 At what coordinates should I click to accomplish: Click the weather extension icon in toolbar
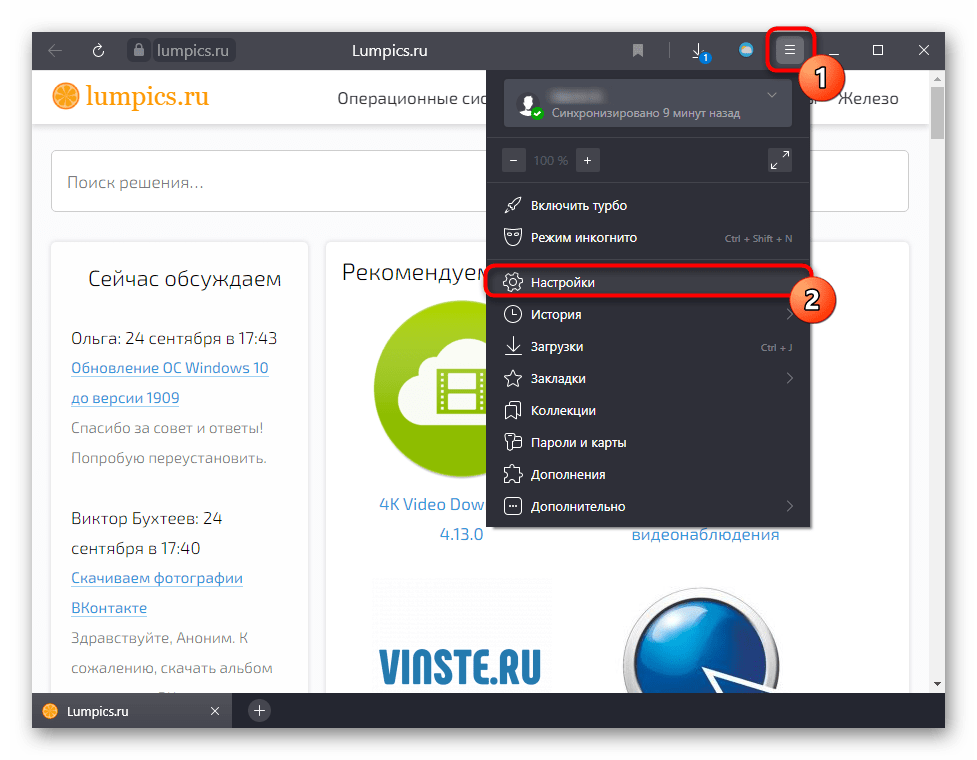click(745, 50)
